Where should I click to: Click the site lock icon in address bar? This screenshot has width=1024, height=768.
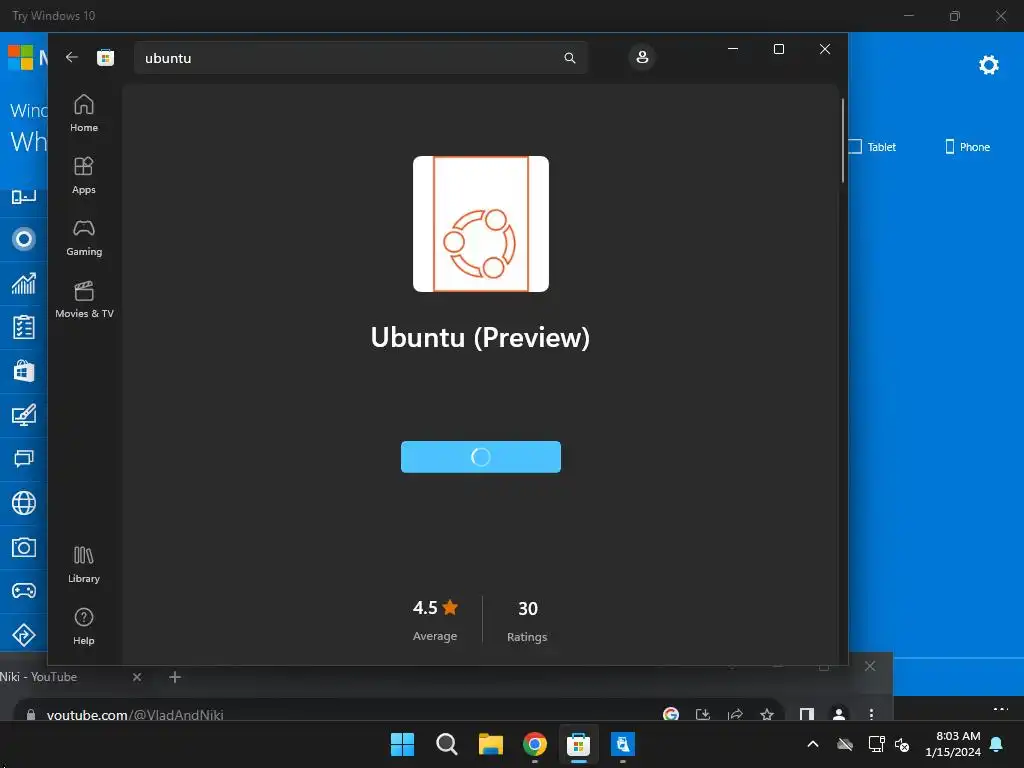pos(31,714)
